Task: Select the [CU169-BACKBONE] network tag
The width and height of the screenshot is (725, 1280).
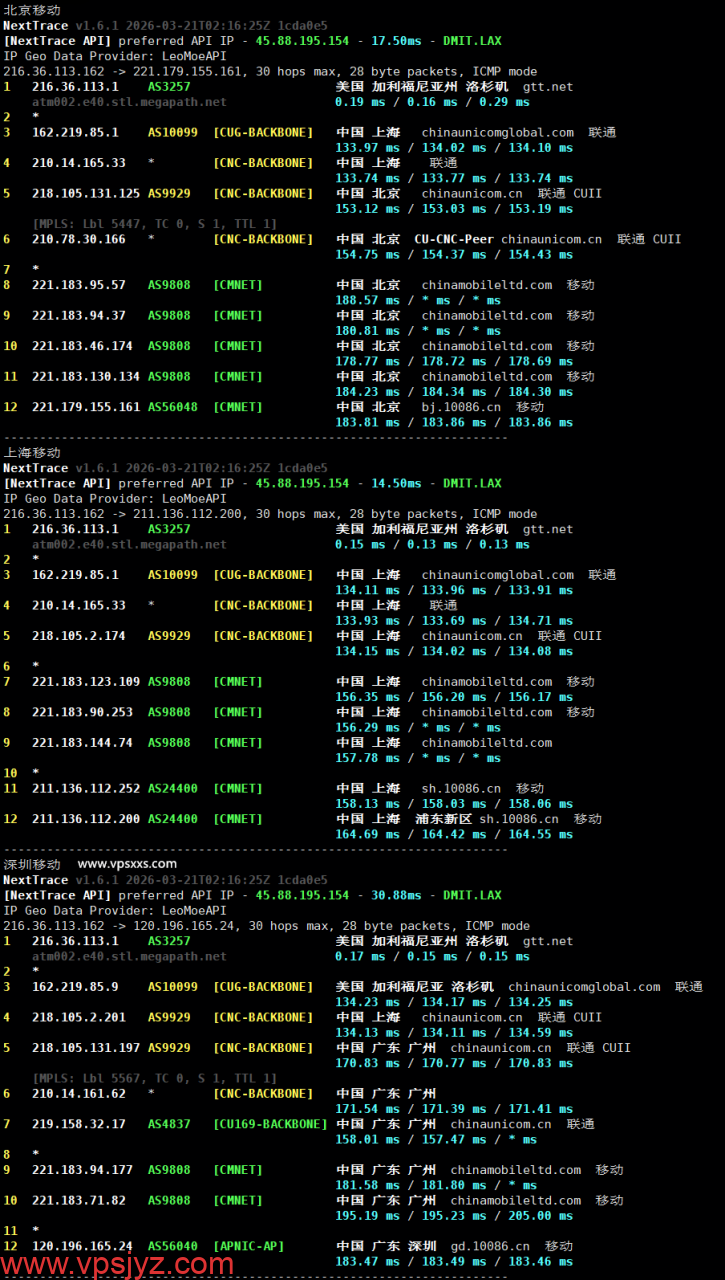Action: 270,1124
